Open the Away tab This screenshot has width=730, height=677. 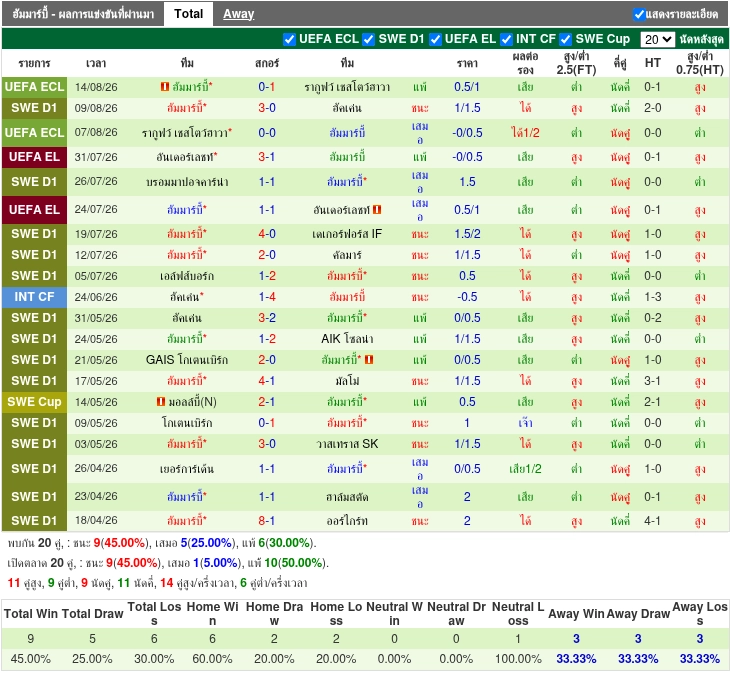[238, 14]
